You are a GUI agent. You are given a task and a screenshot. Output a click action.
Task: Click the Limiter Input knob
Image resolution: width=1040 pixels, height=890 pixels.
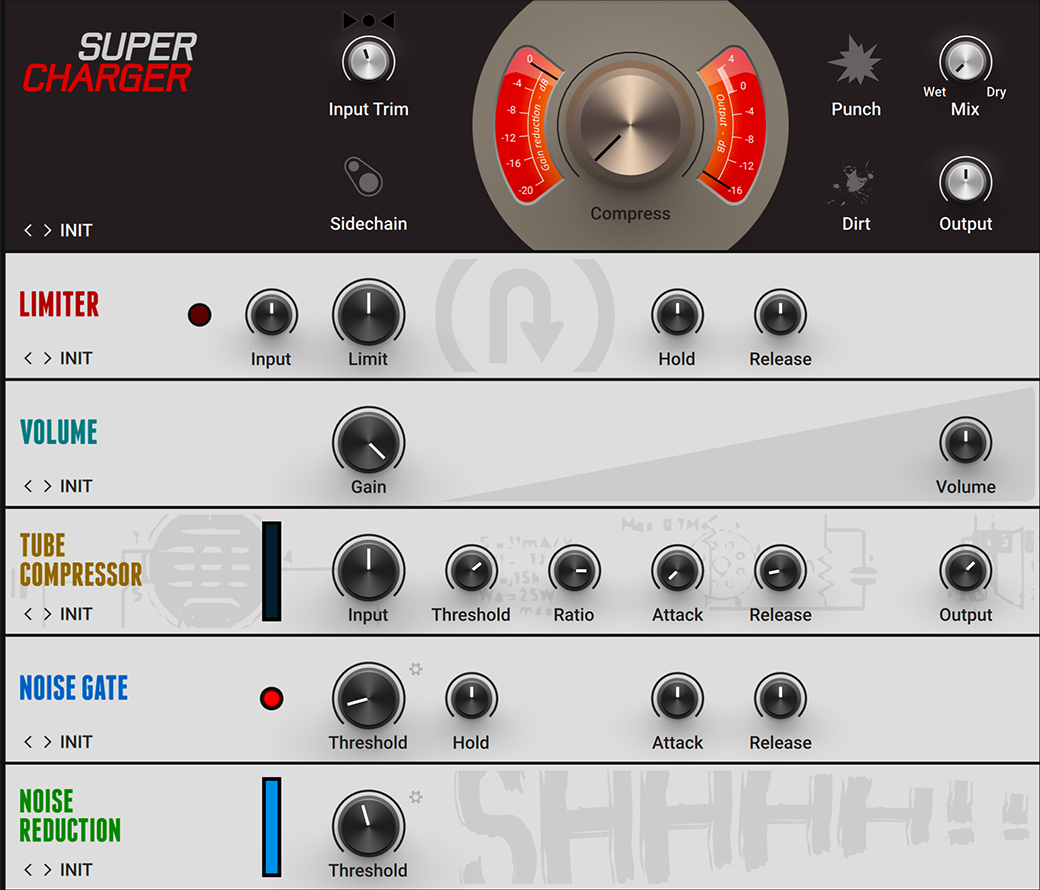(x=271, y=314)
